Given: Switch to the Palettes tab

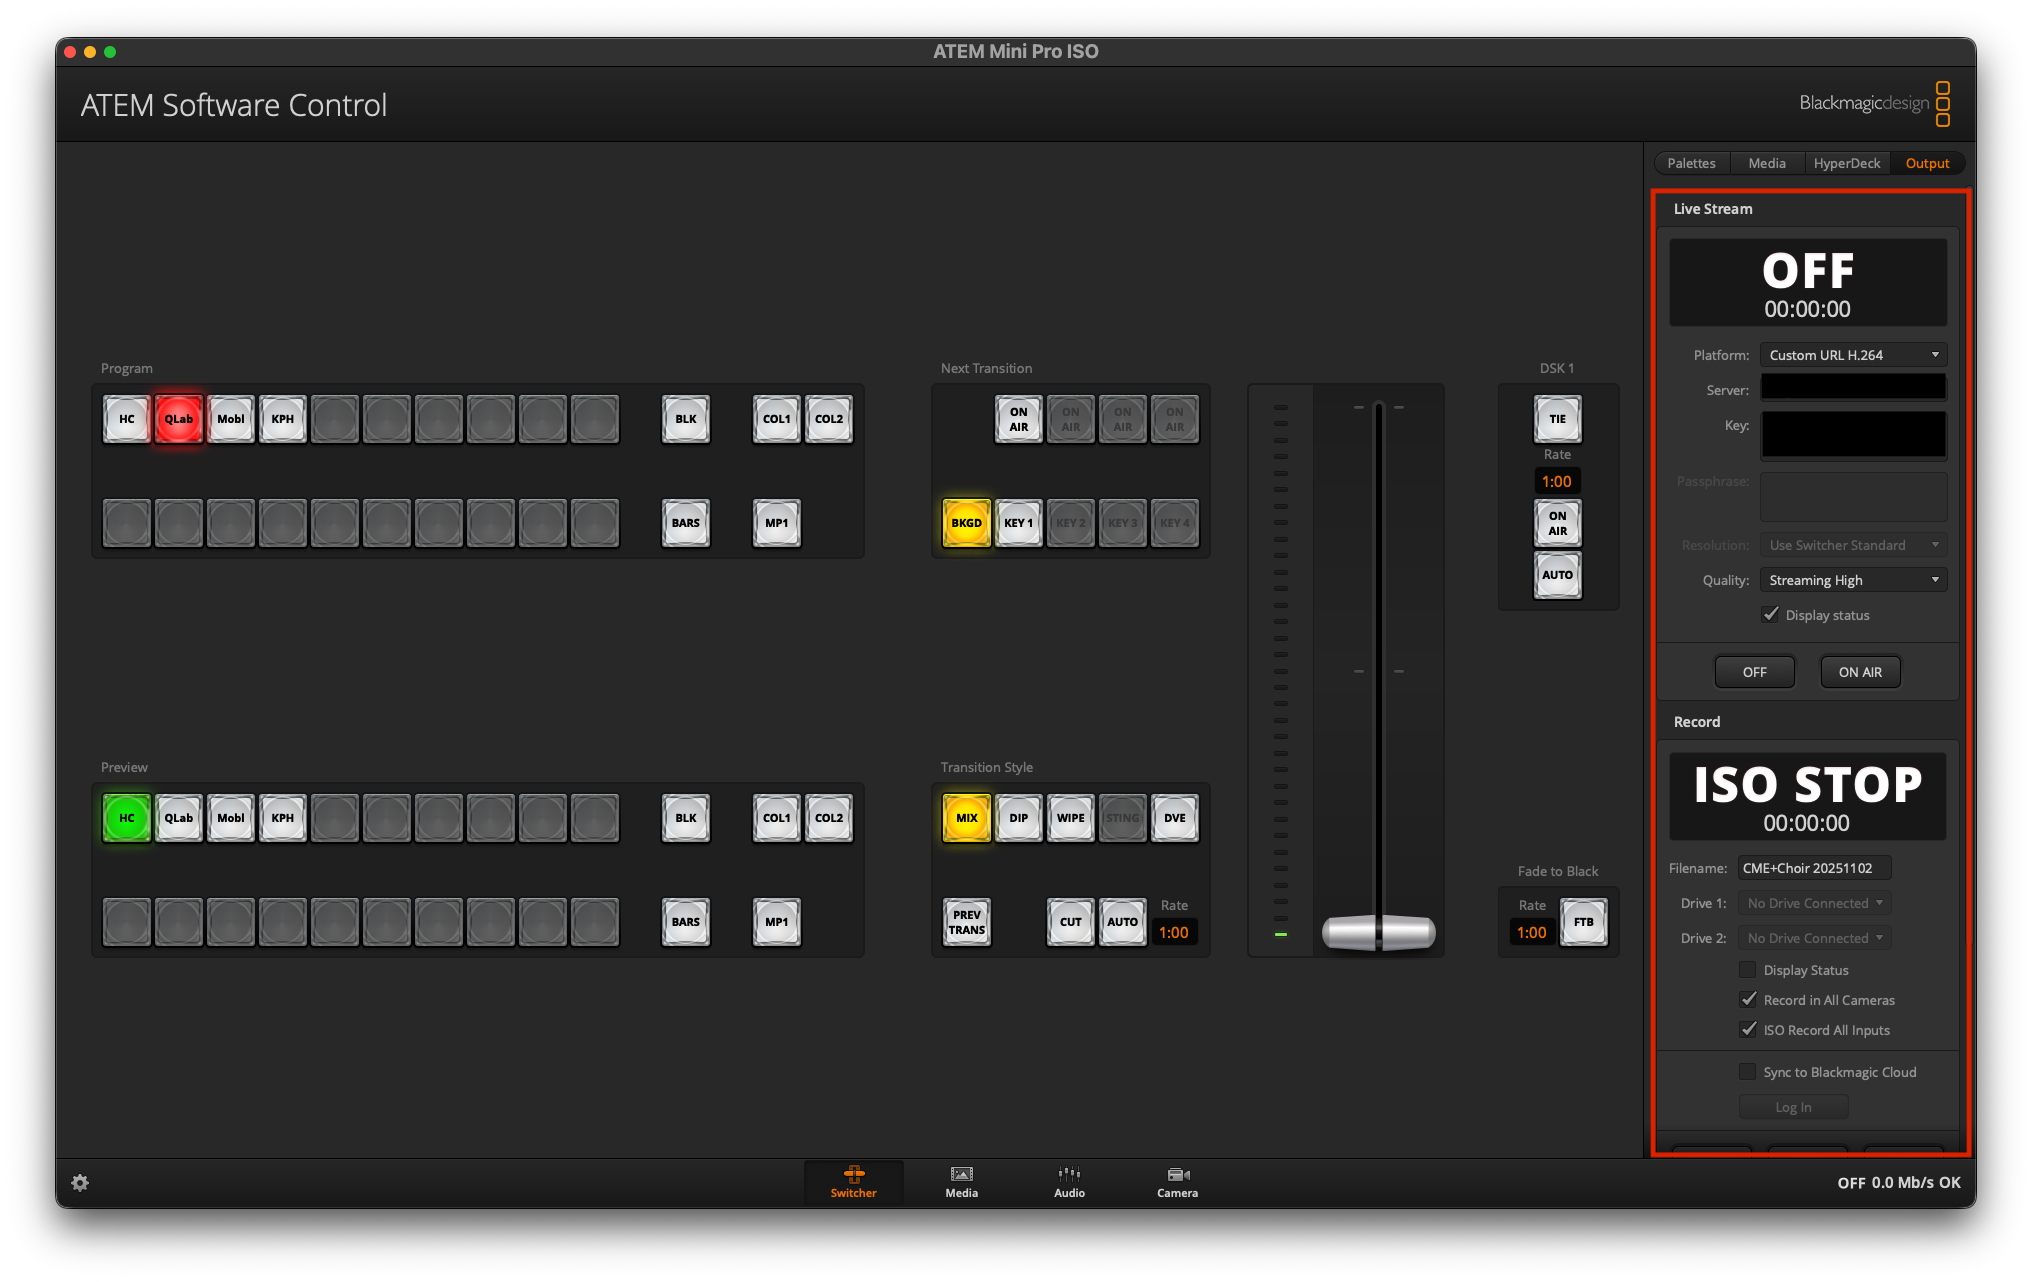Looking at the screenshot, I should coord(1691,163).
